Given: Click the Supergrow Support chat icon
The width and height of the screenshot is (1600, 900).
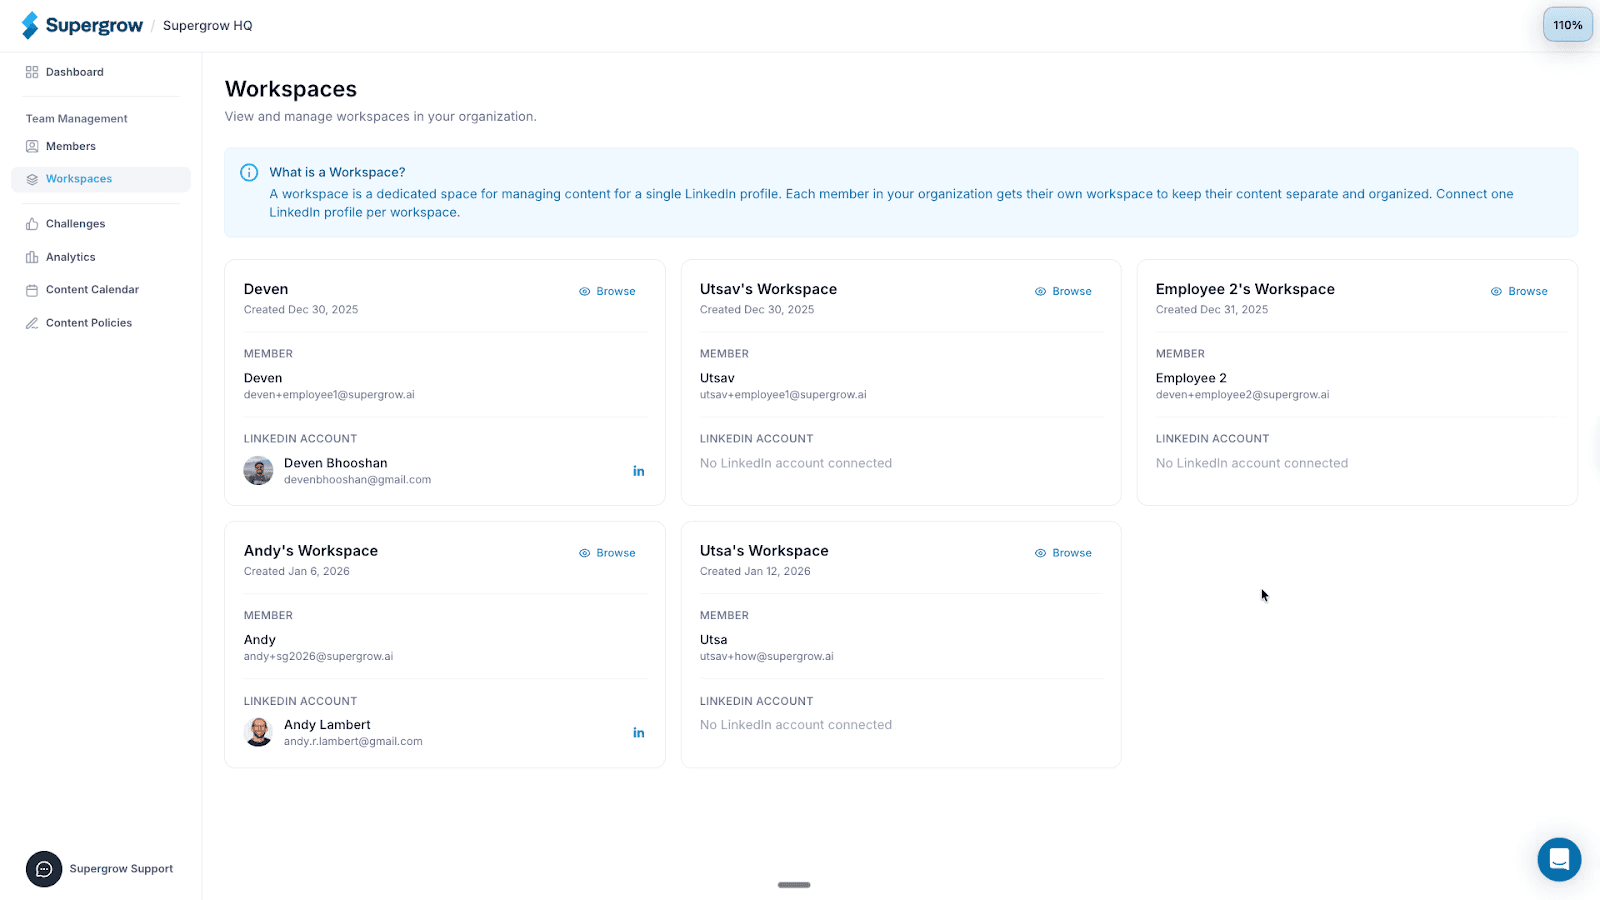Looking at the screenshot, I should (44, 869).
